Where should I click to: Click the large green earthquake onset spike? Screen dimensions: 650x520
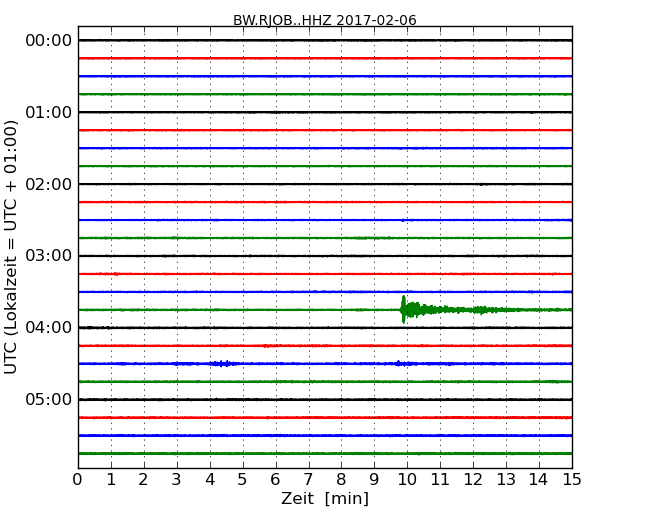[x=403, y=309]
